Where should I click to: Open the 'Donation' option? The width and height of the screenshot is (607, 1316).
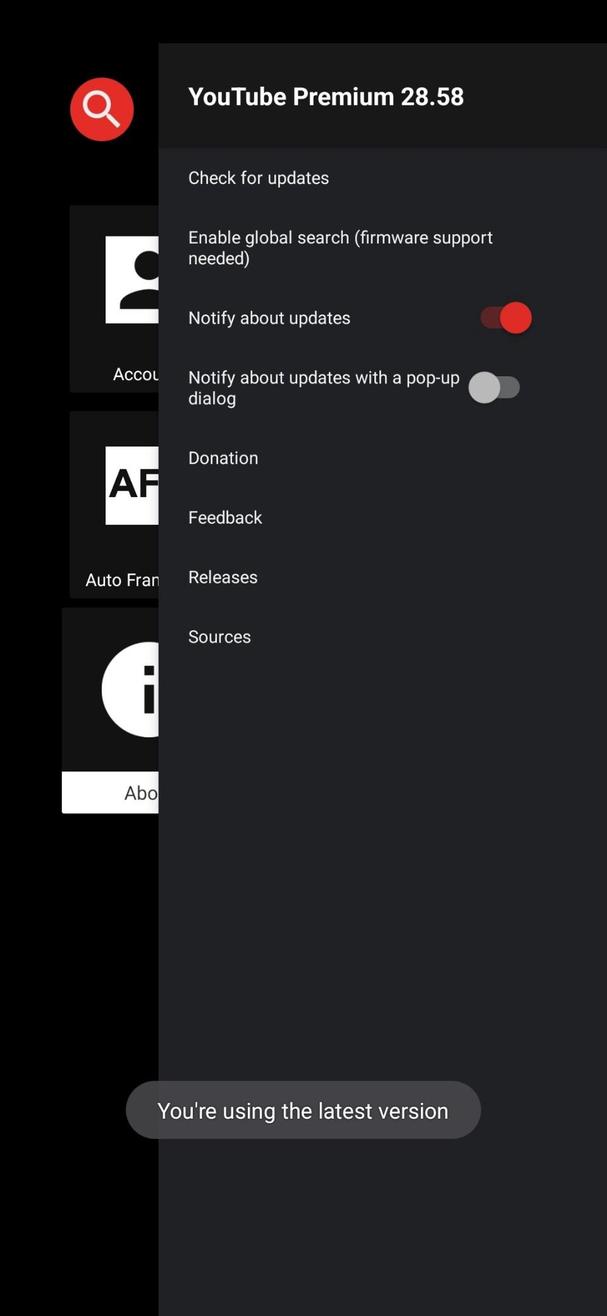click(223, 458)
